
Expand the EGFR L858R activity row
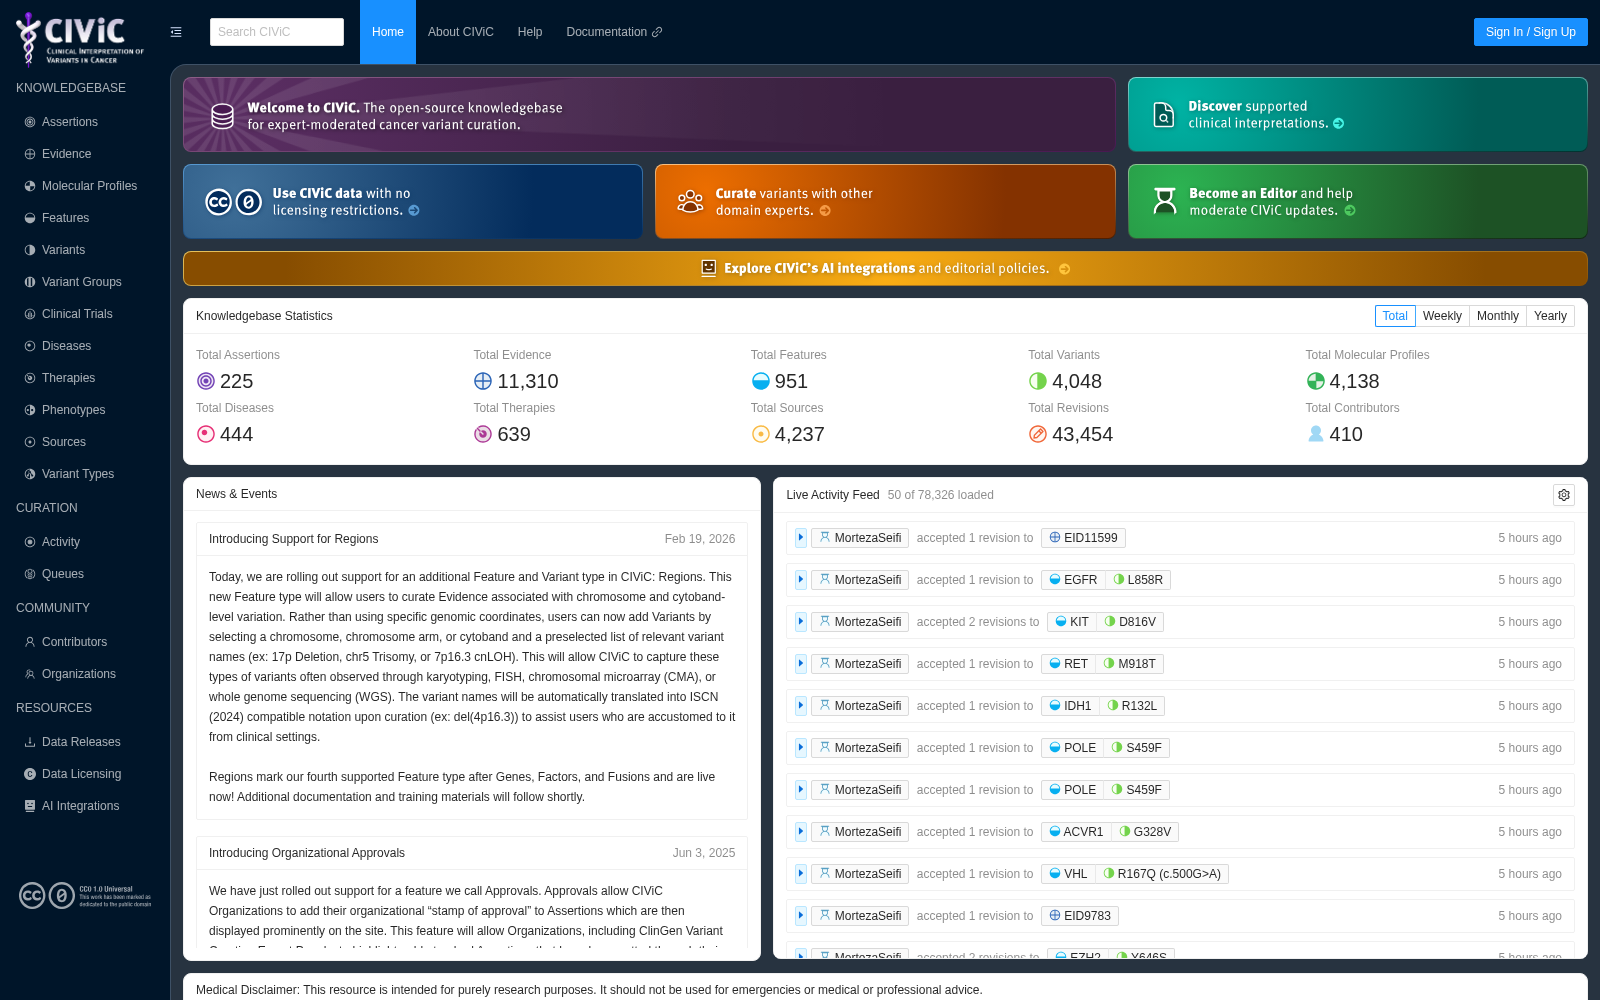click(801, 580)
